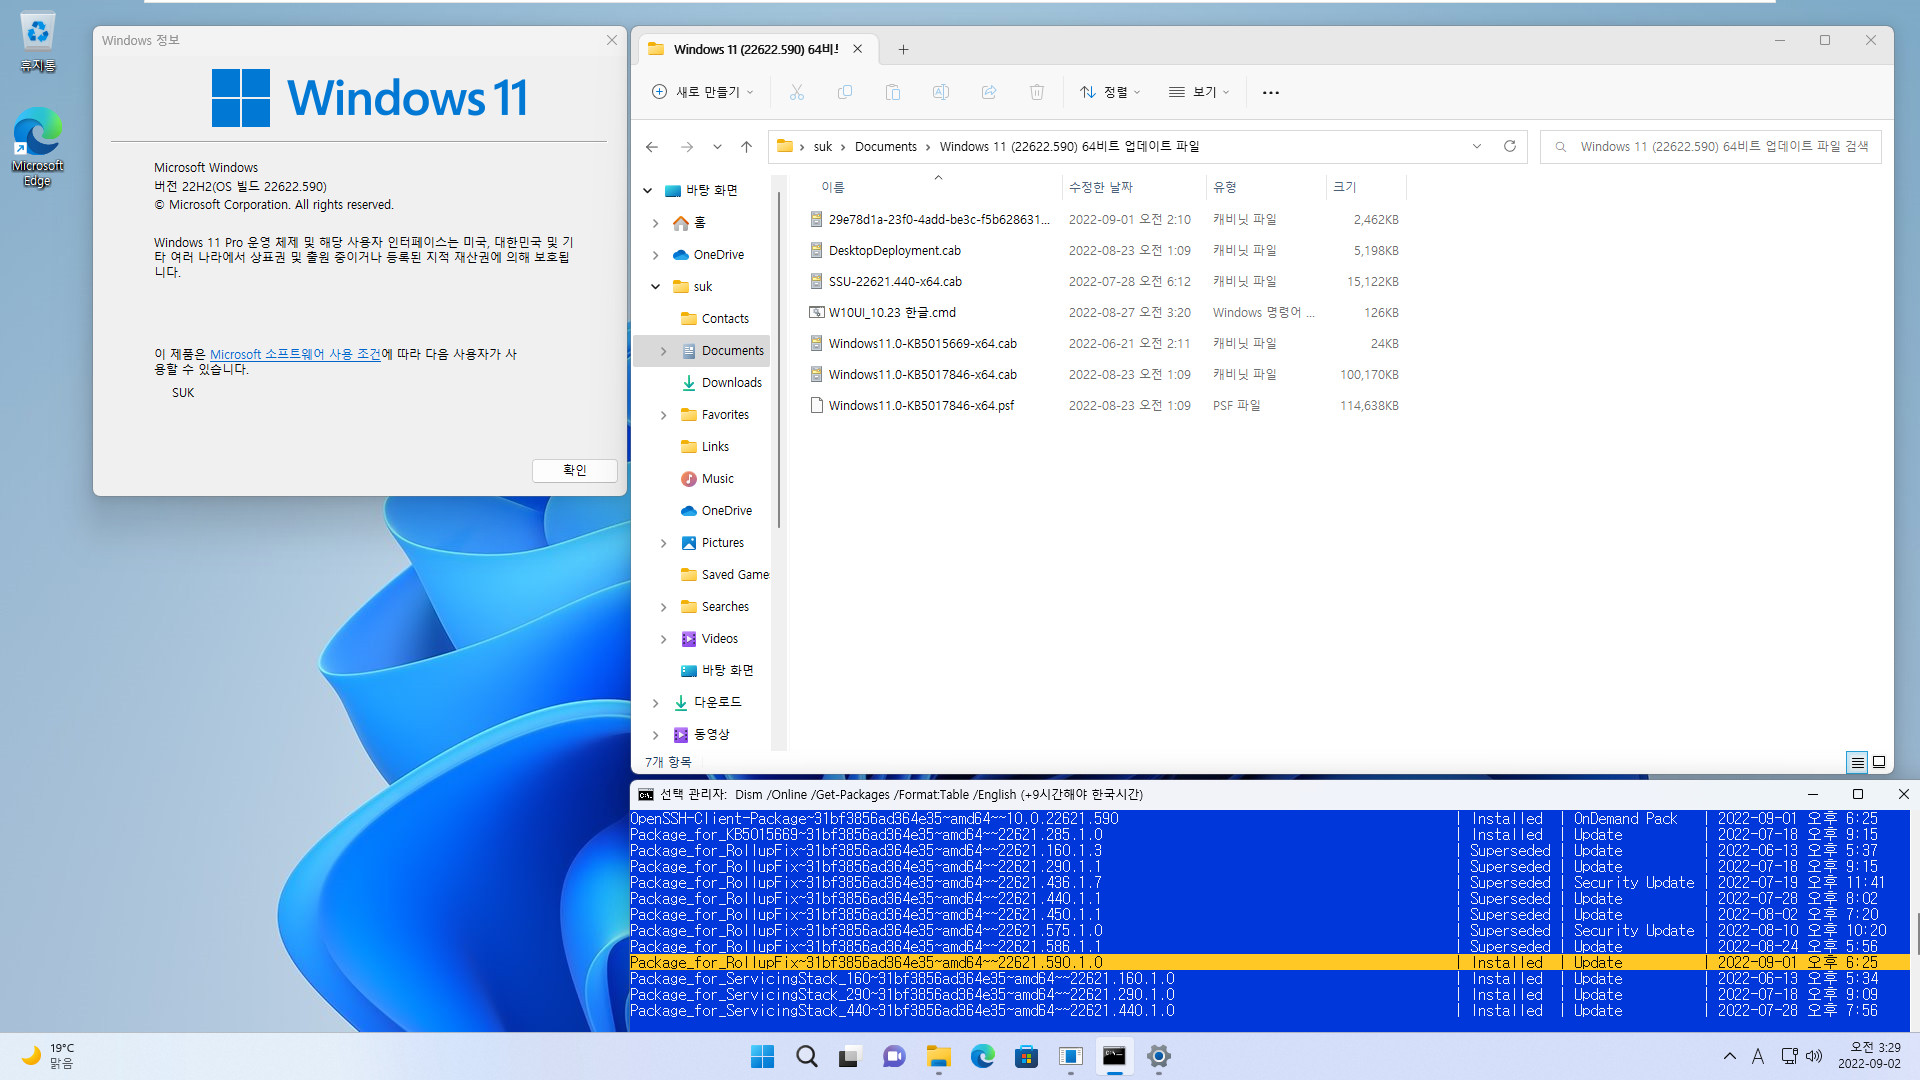Click 확인 button in Windows 정보 dialog
This screenshot has height=1080, width=1920.
tap(574, 470)
